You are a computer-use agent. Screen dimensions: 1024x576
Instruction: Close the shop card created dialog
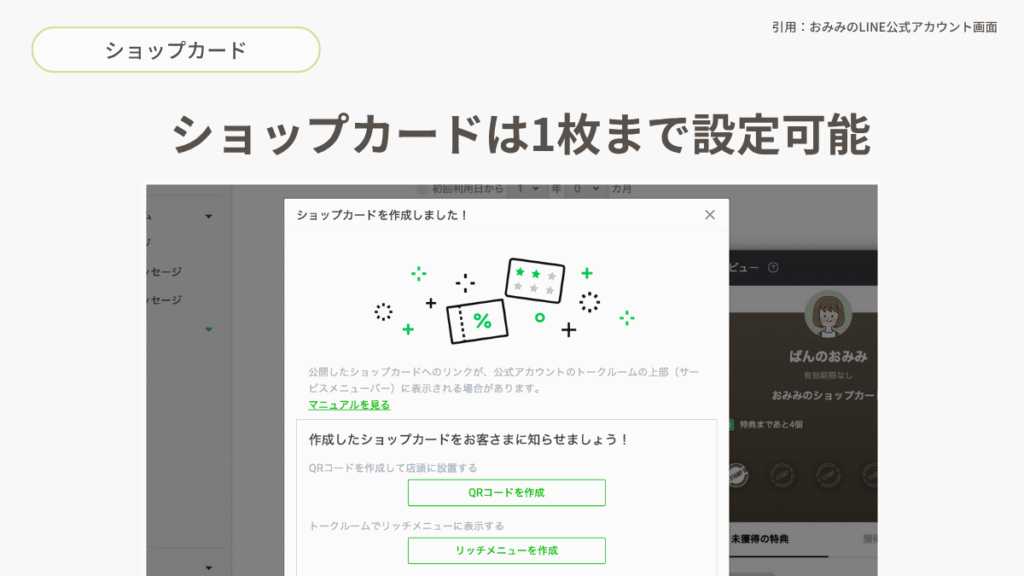(x=710, y=215)
